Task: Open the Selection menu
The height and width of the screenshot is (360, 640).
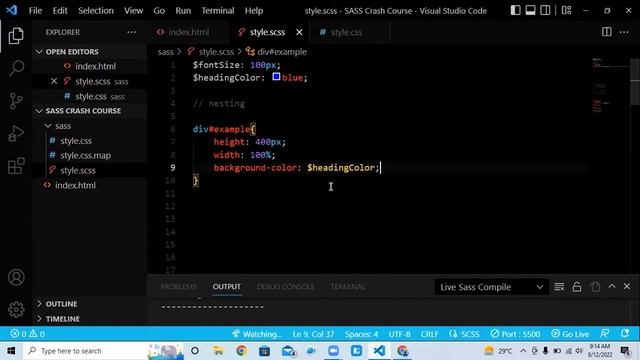Action: (x=96, y=11)
